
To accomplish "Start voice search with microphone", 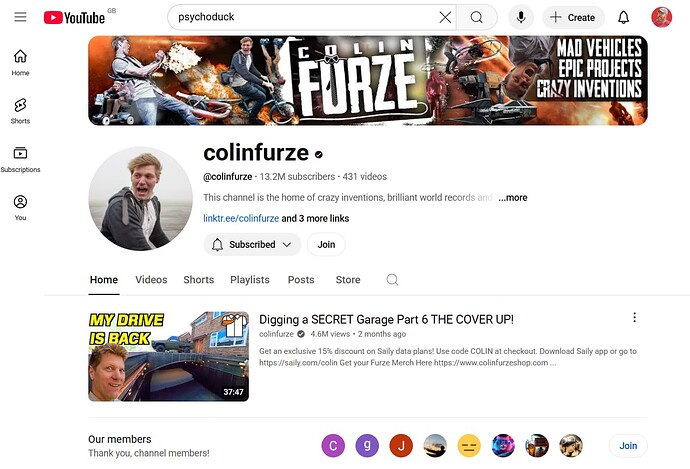I will pos(521,18).
